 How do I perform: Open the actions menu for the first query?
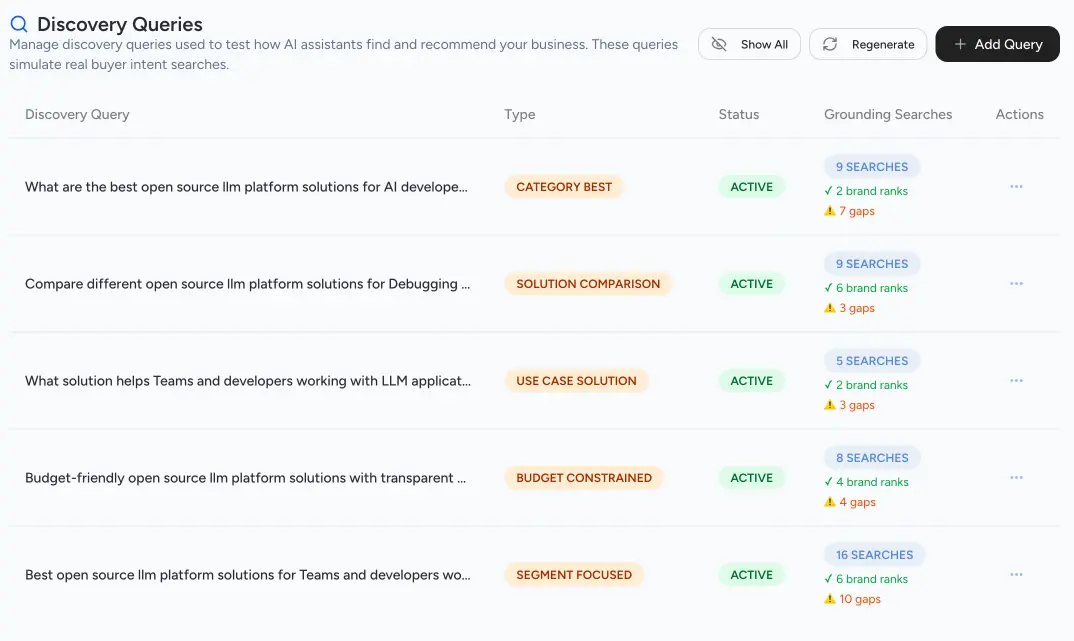[1016, 186]
